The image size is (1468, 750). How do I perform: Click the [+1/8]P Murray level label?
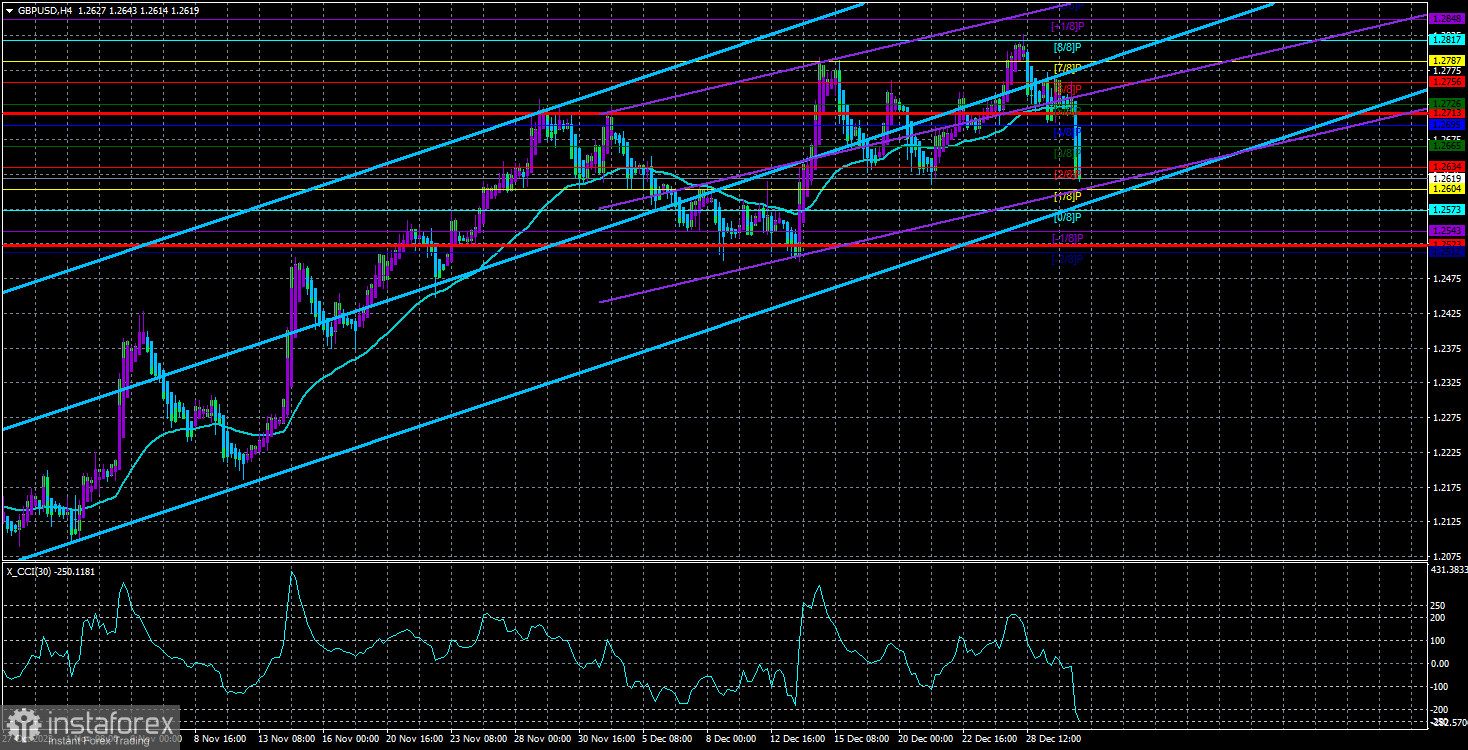point(1068,26)
